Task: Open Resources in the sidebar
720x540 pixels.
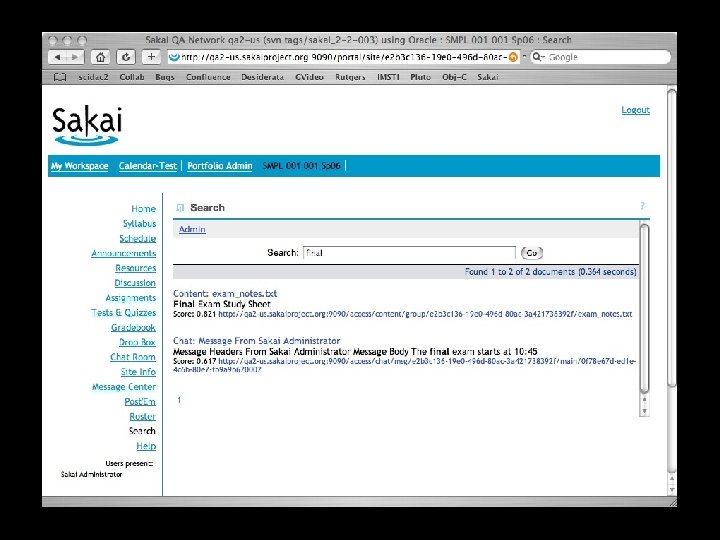Action: [135, 268]
